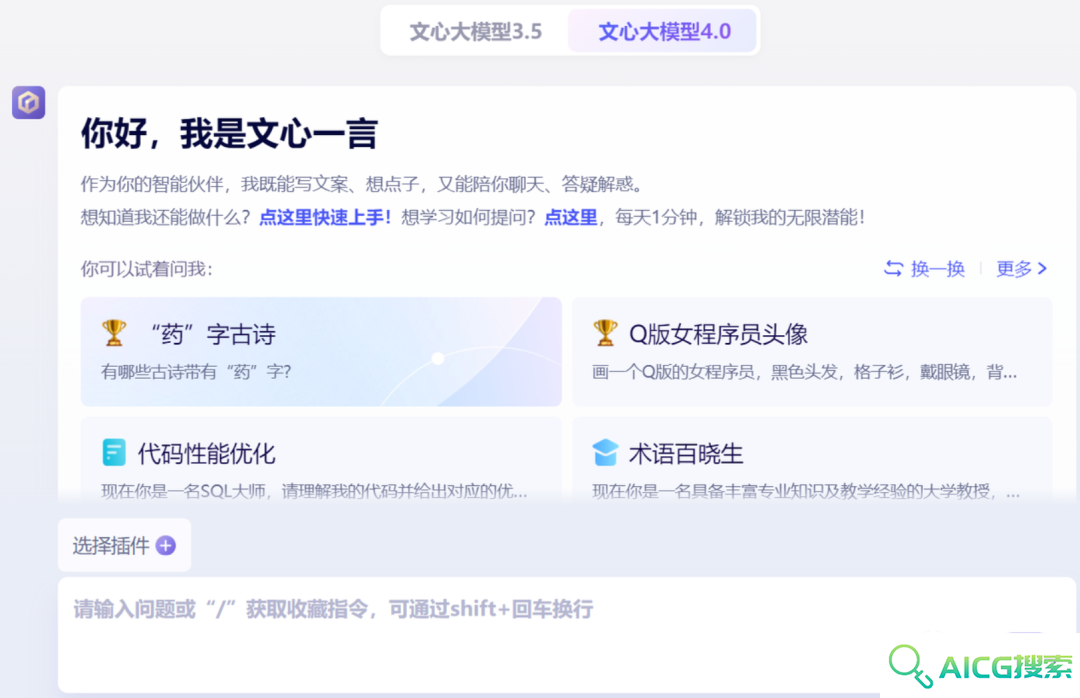Expand the chevron next to 更多
Screen dimensions: 1080x698
point(1042,268)
